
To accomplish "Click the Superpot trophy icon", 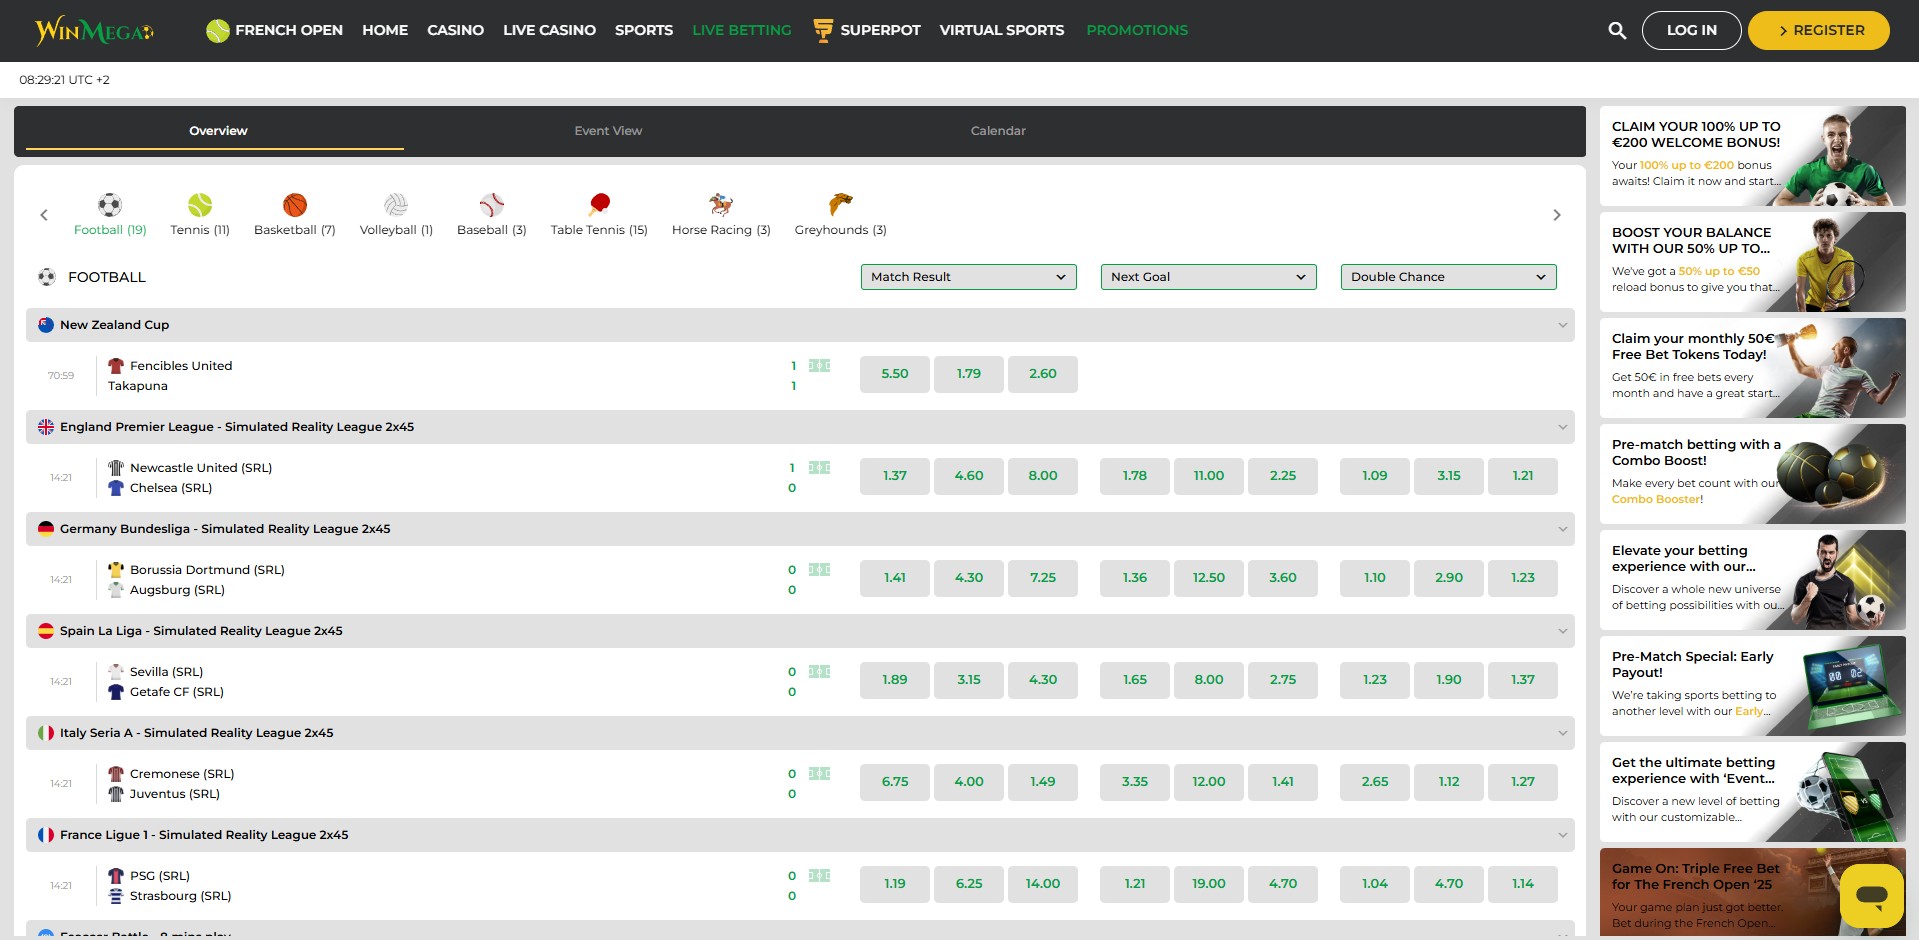I will coord(823,31).
